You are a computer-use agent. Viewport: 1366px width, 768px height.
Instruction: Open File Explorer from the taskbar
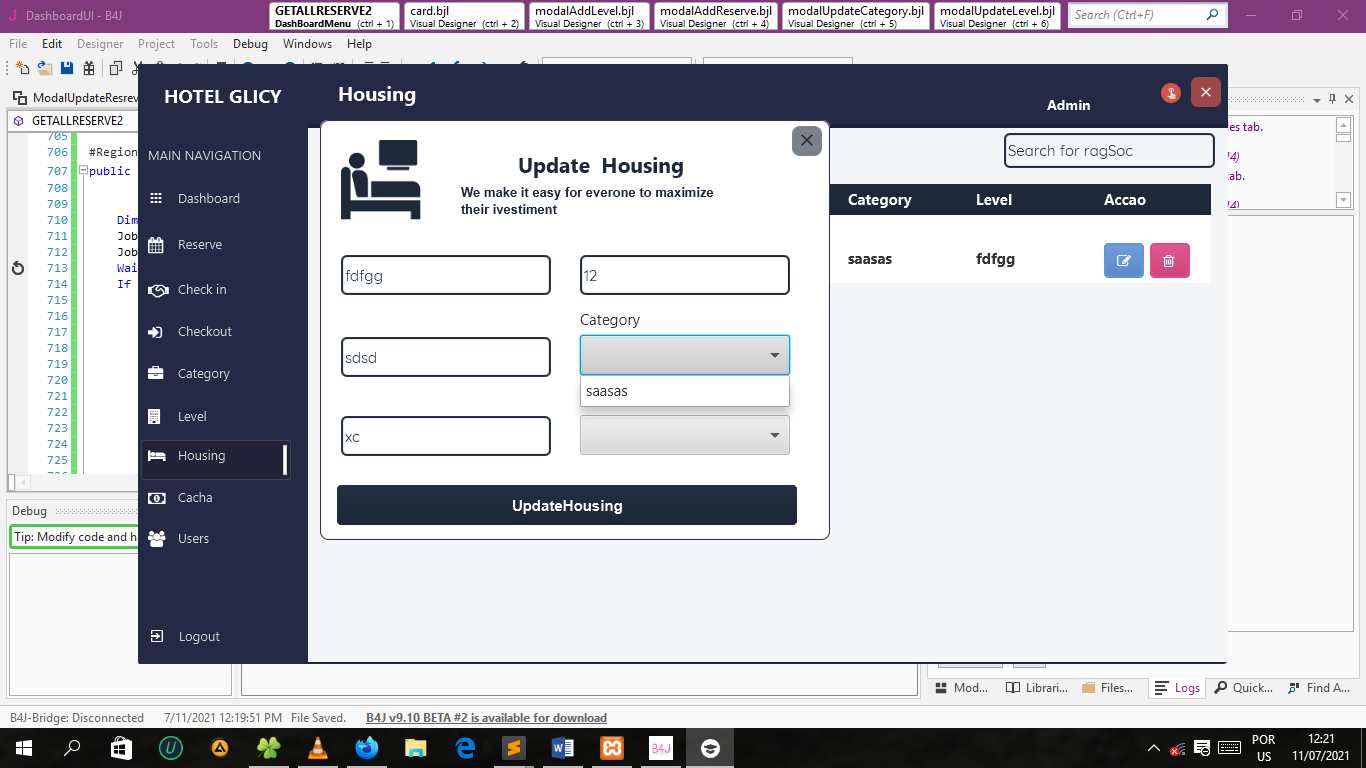[x=416, y=748]
